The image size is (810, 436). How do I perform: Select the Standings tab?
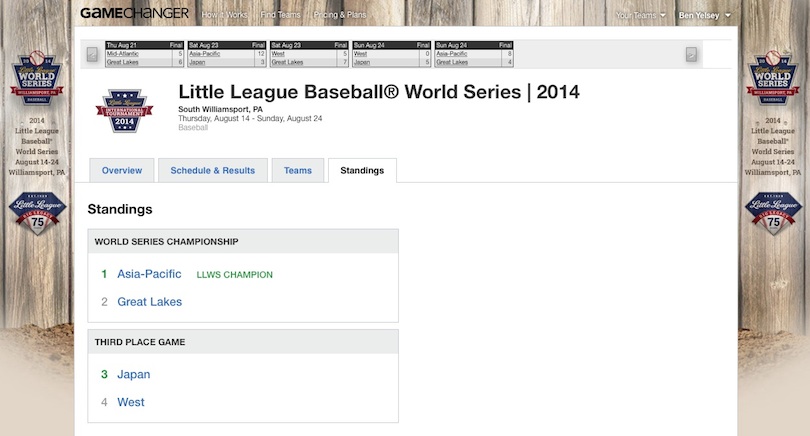point(362,170)
